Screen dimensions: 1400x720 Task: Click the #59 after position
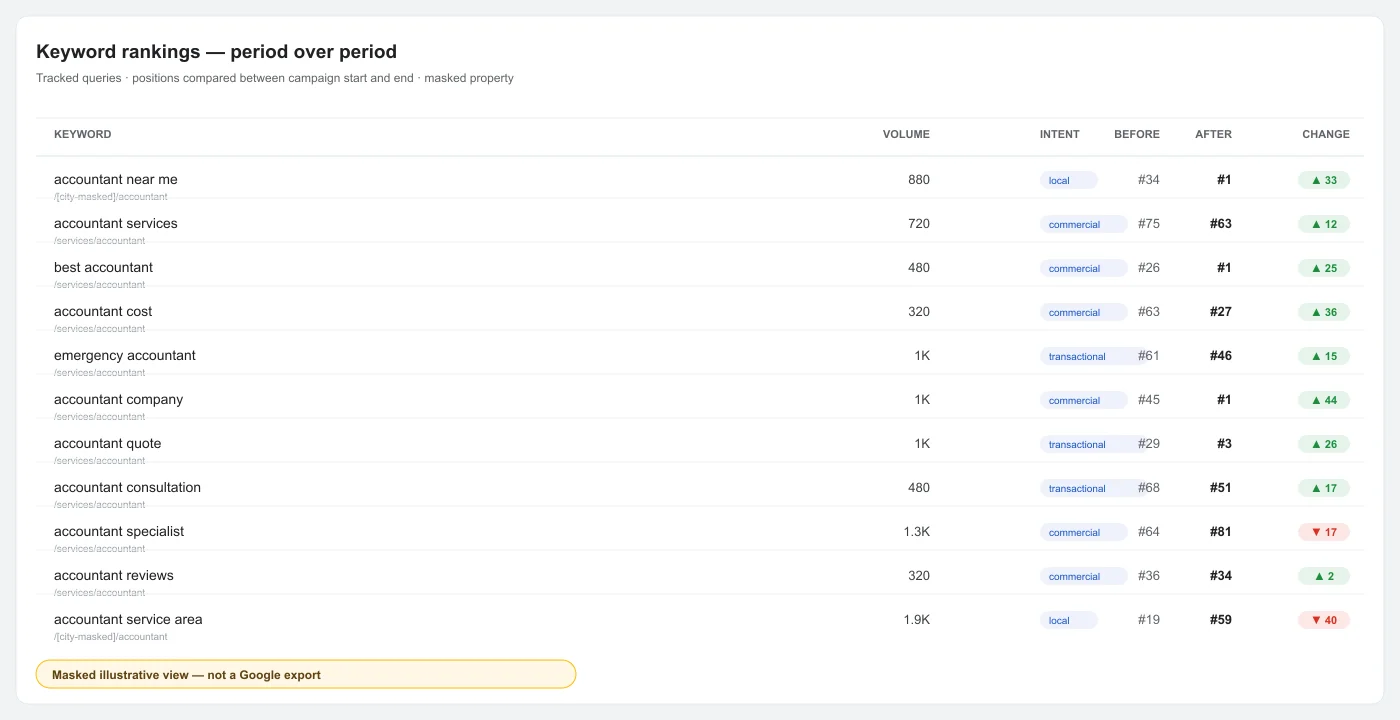click(x=1221, y=620)
